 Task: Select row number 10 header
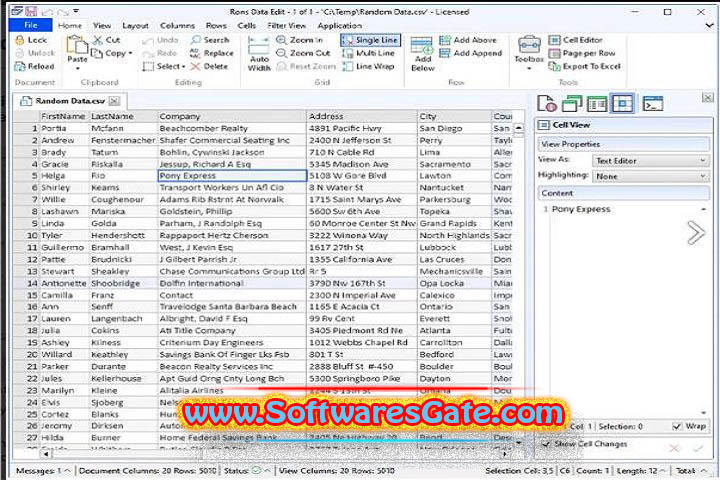(x=26, y=235)
